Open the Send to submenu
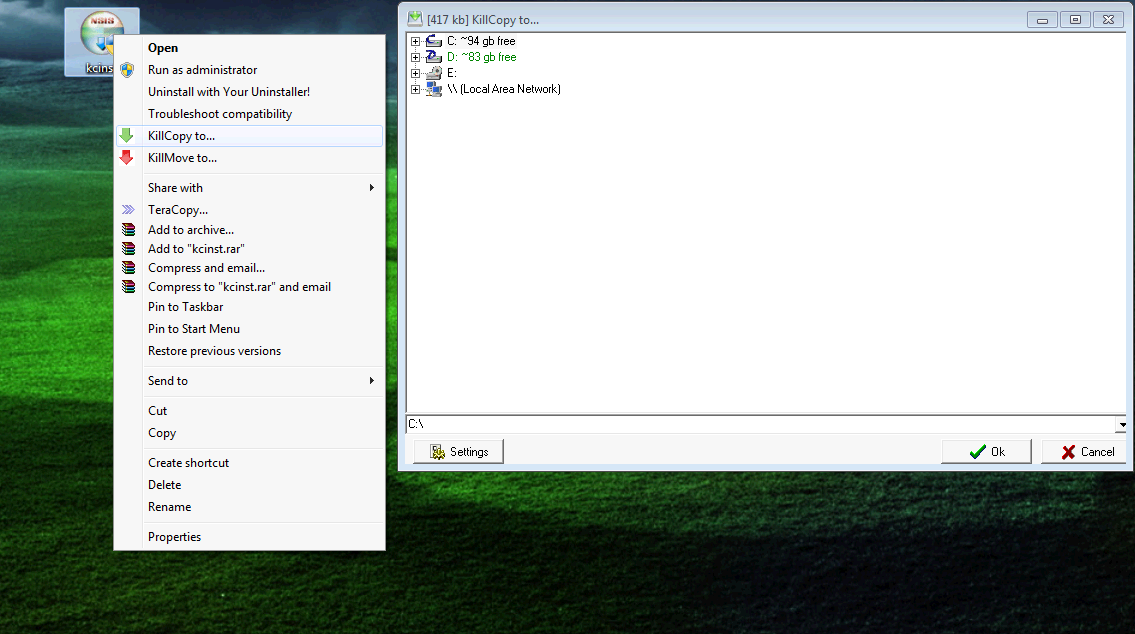The height and width of the screenshot is (634, 1135). [250, 381]
